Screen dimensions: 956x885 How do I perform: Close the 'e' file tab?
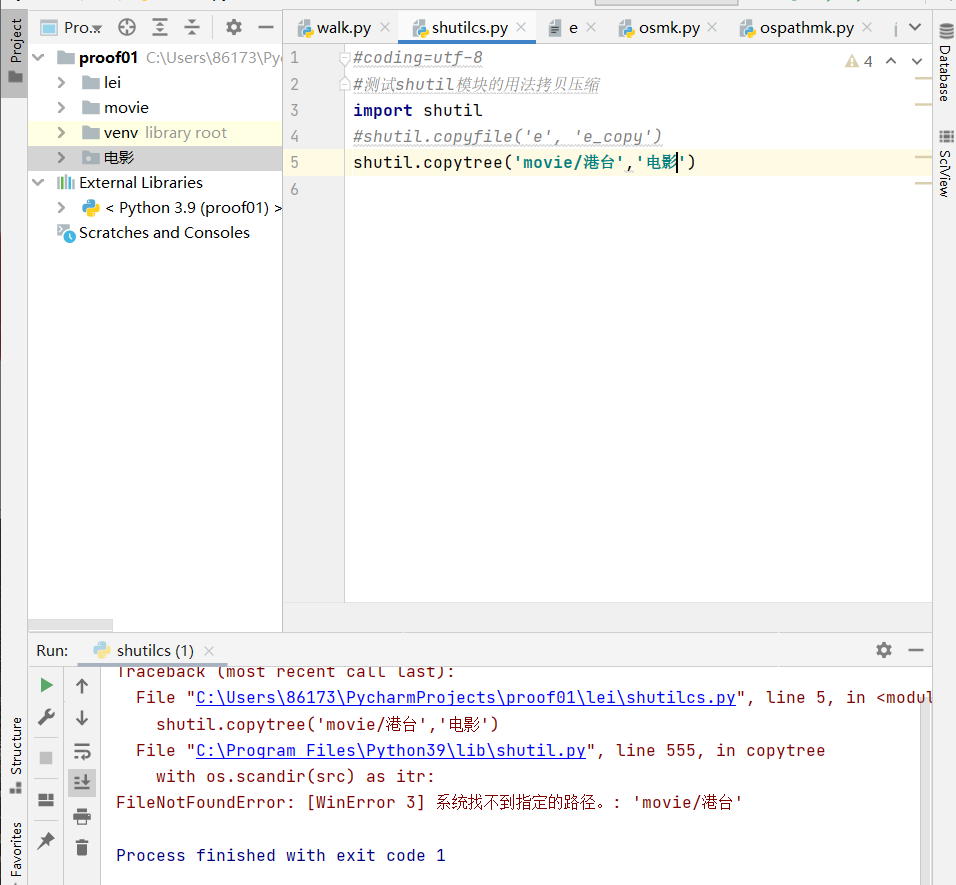coord(591,27)
